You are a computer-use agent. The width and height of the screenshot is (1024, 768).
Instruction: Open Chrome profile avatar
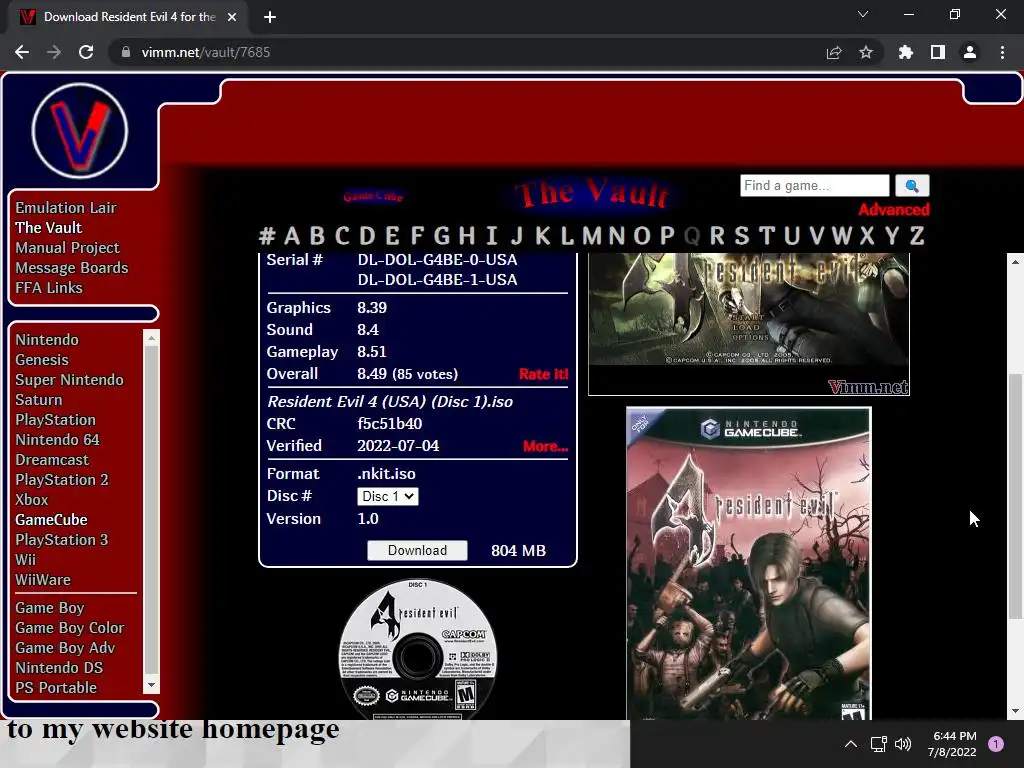point(970,52)
